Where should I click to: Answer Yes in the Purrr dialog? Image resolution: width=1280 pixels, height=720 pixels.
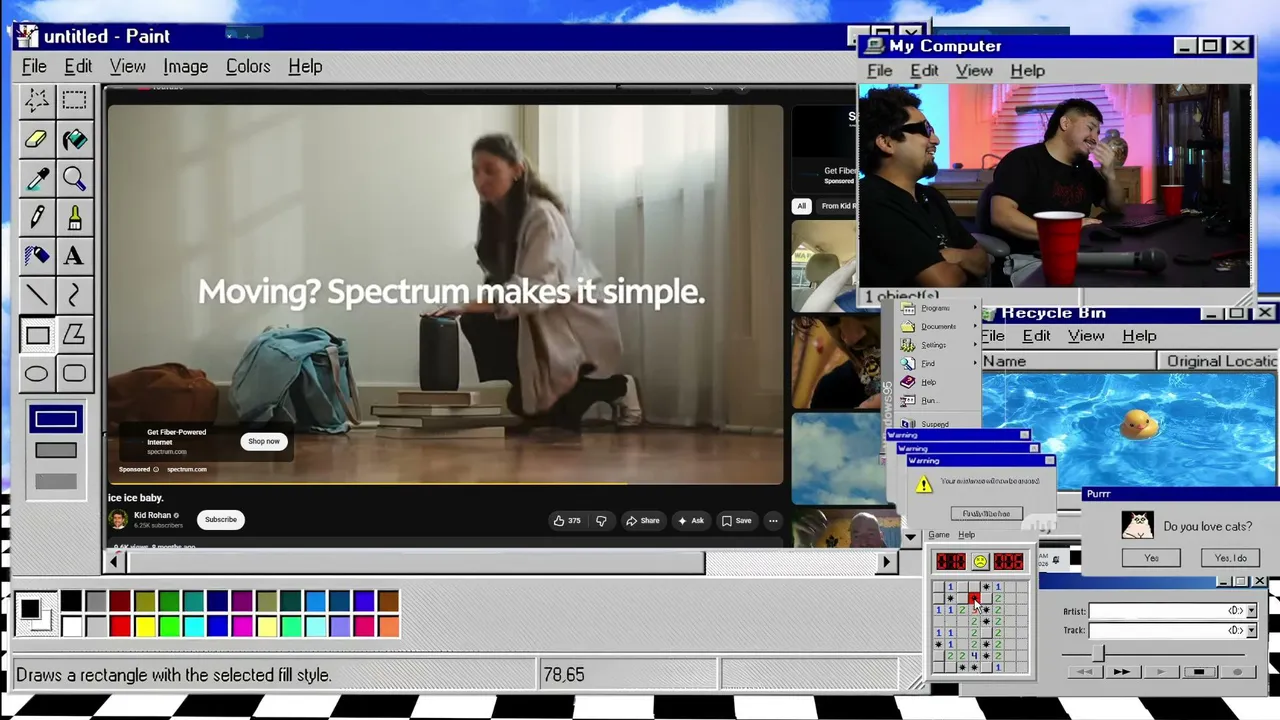coord(1151,558)
